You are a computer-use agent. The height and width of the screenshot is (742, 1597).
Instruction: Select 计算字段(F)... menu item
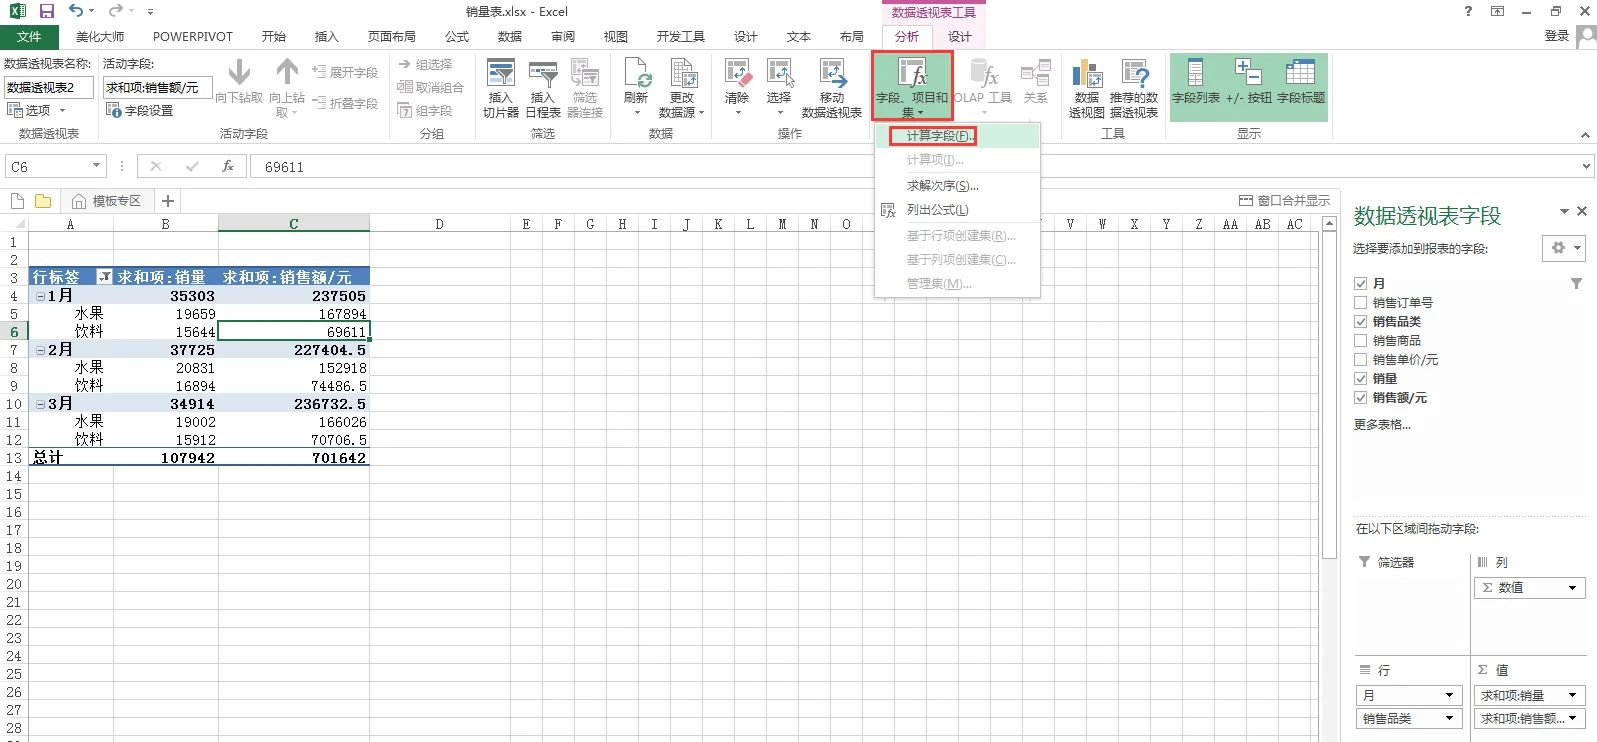tap(957, 136)
